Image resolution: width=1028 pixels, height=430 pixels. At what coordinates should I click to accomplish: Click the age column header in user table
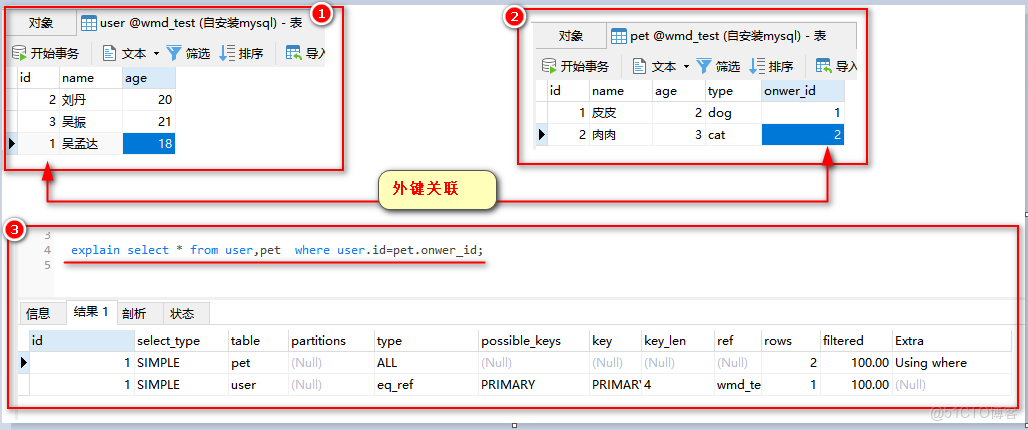click(x=149, y=78)
